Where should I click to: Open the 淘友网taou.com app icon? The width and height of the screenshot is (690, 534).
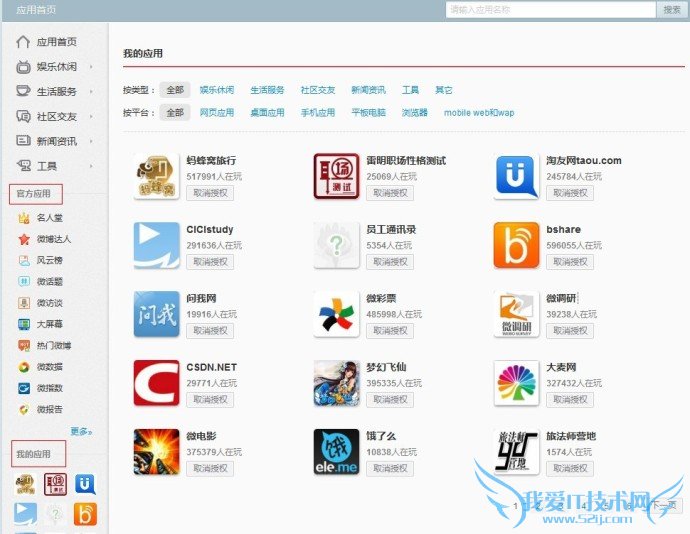tap(516, 176)
